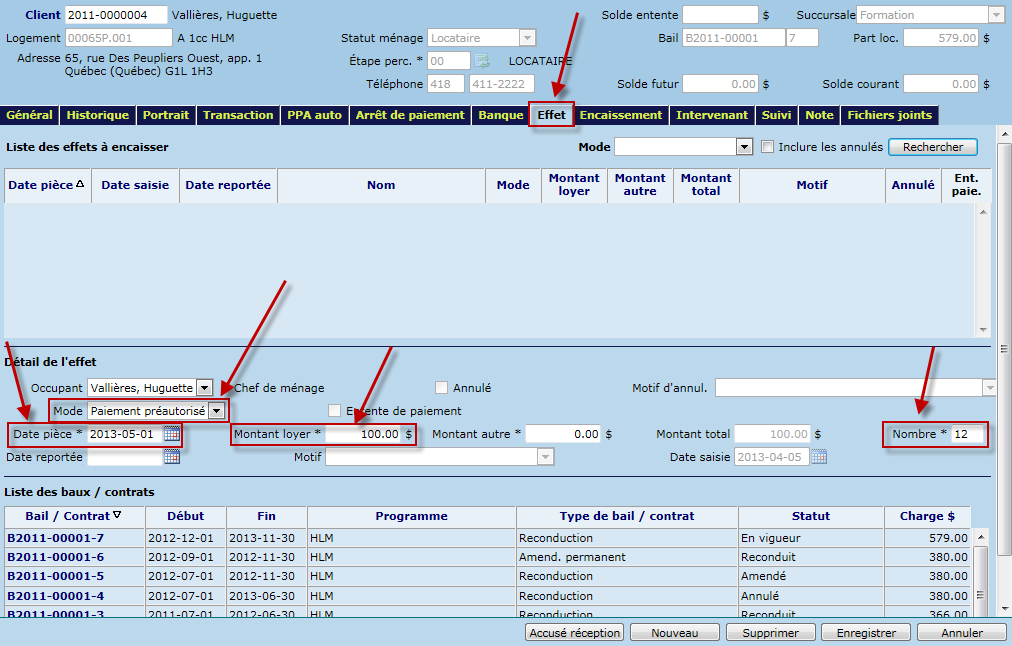Switch to the Encaissement tab
This screenshot has height=646, width=1012.
620,115
